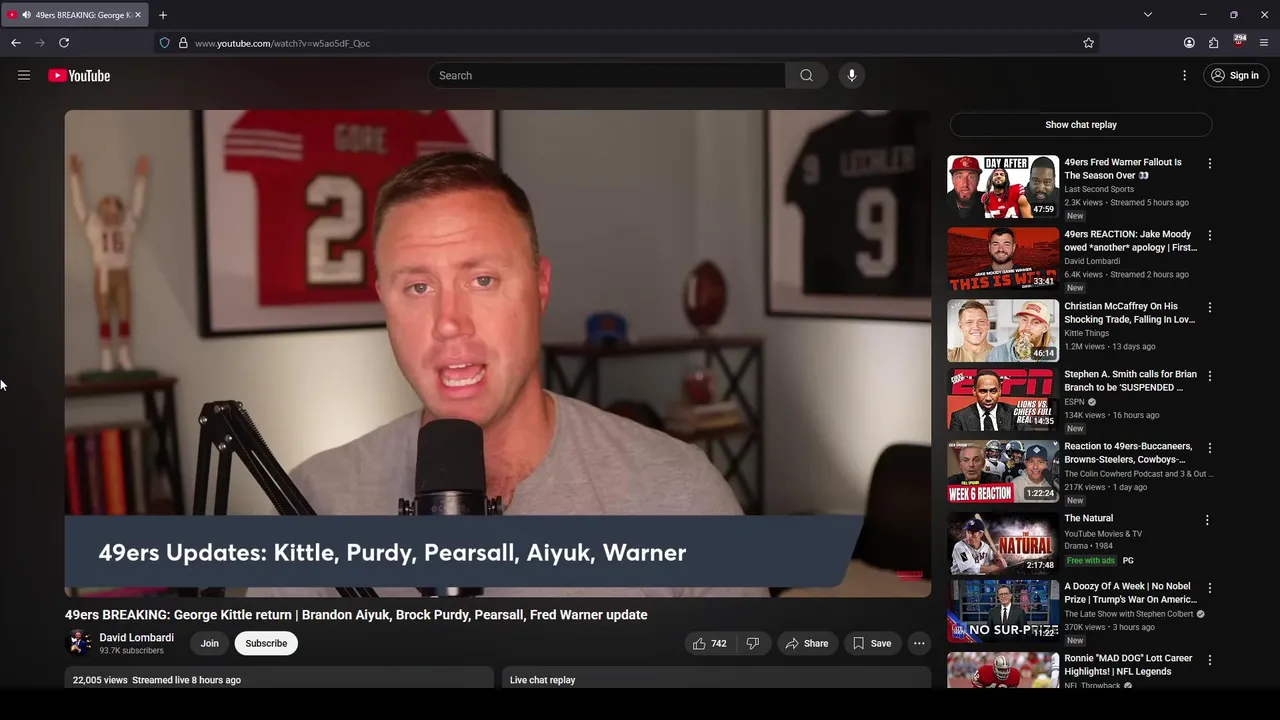Play Stephen A. Smith ESPN thumbnail
Image resolution: width=1280 pixels, height=720 pixels.
tap(1003, 399)
